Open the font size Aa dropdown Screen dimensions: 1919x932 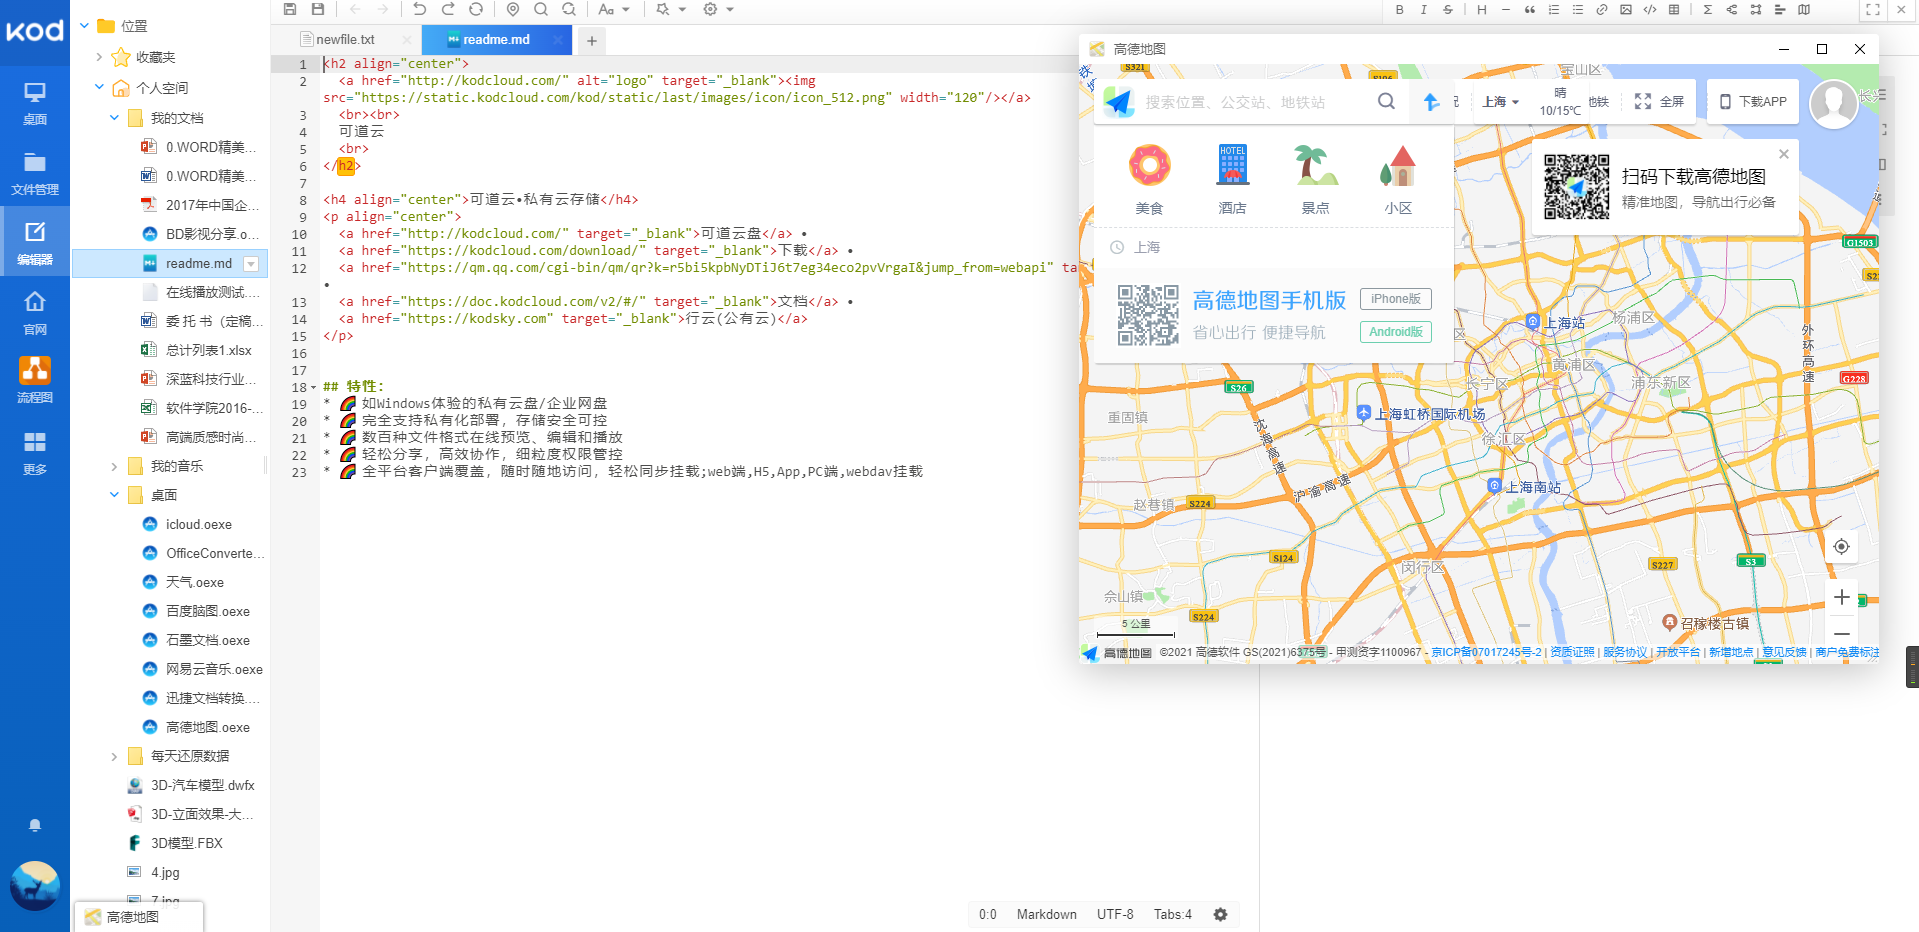[613, 9]
